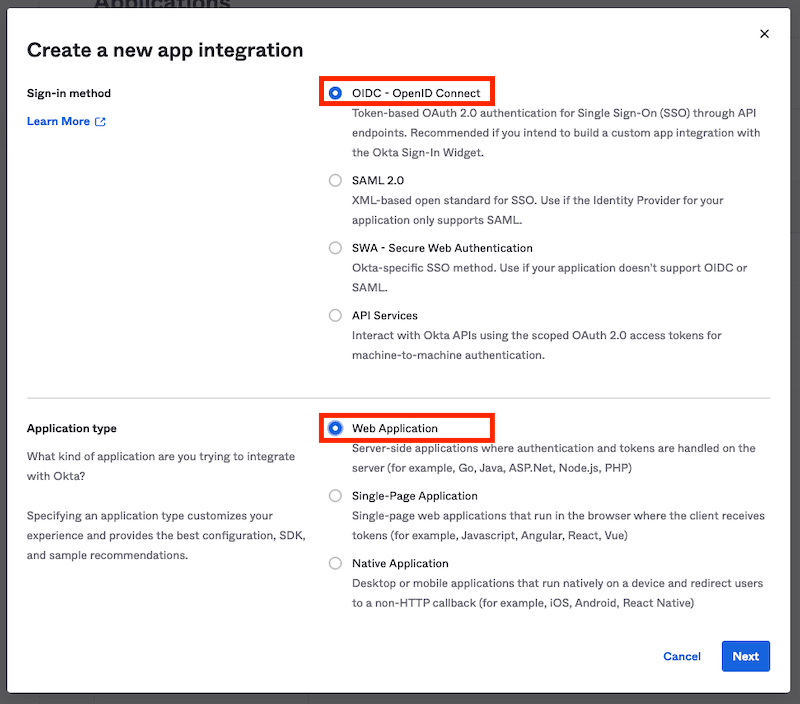Cancel creating the app integration
Viewport: 800px width, 704px height.
pyautogui.click(x=682, y=657)
